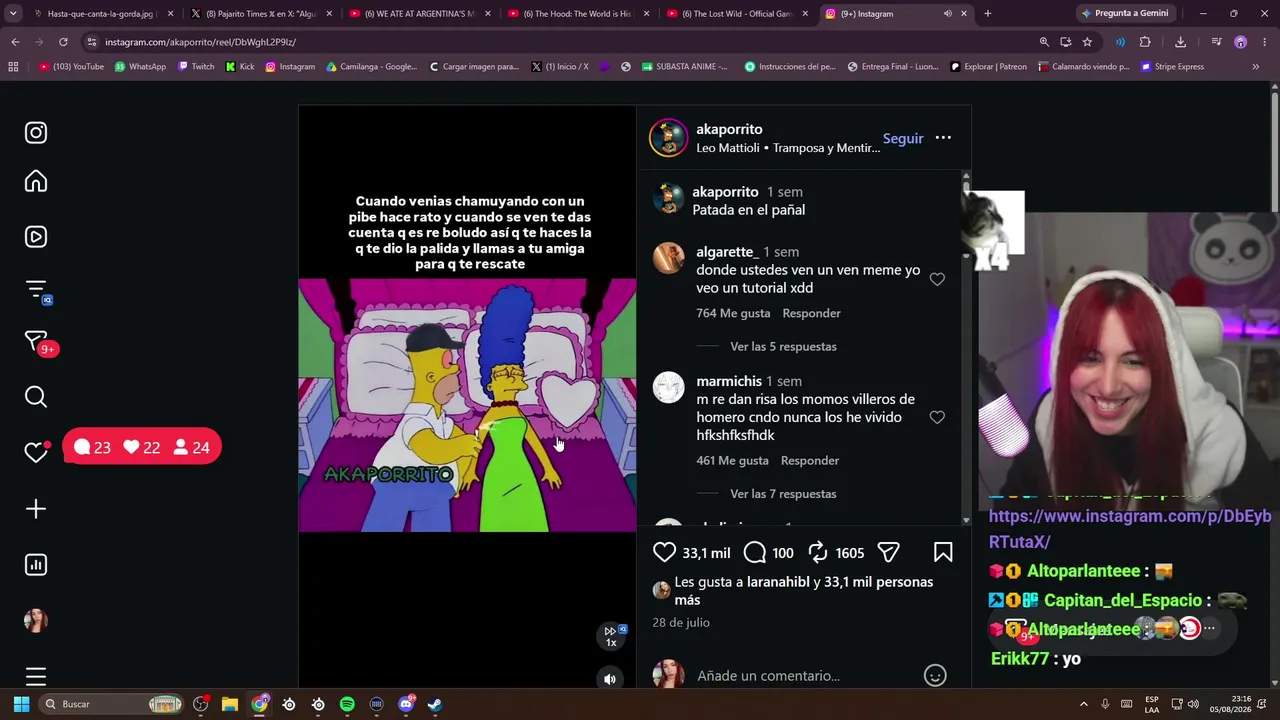Open the three-dot post options menu
This screenshot has width=1280, height=720.
point(943,138)
